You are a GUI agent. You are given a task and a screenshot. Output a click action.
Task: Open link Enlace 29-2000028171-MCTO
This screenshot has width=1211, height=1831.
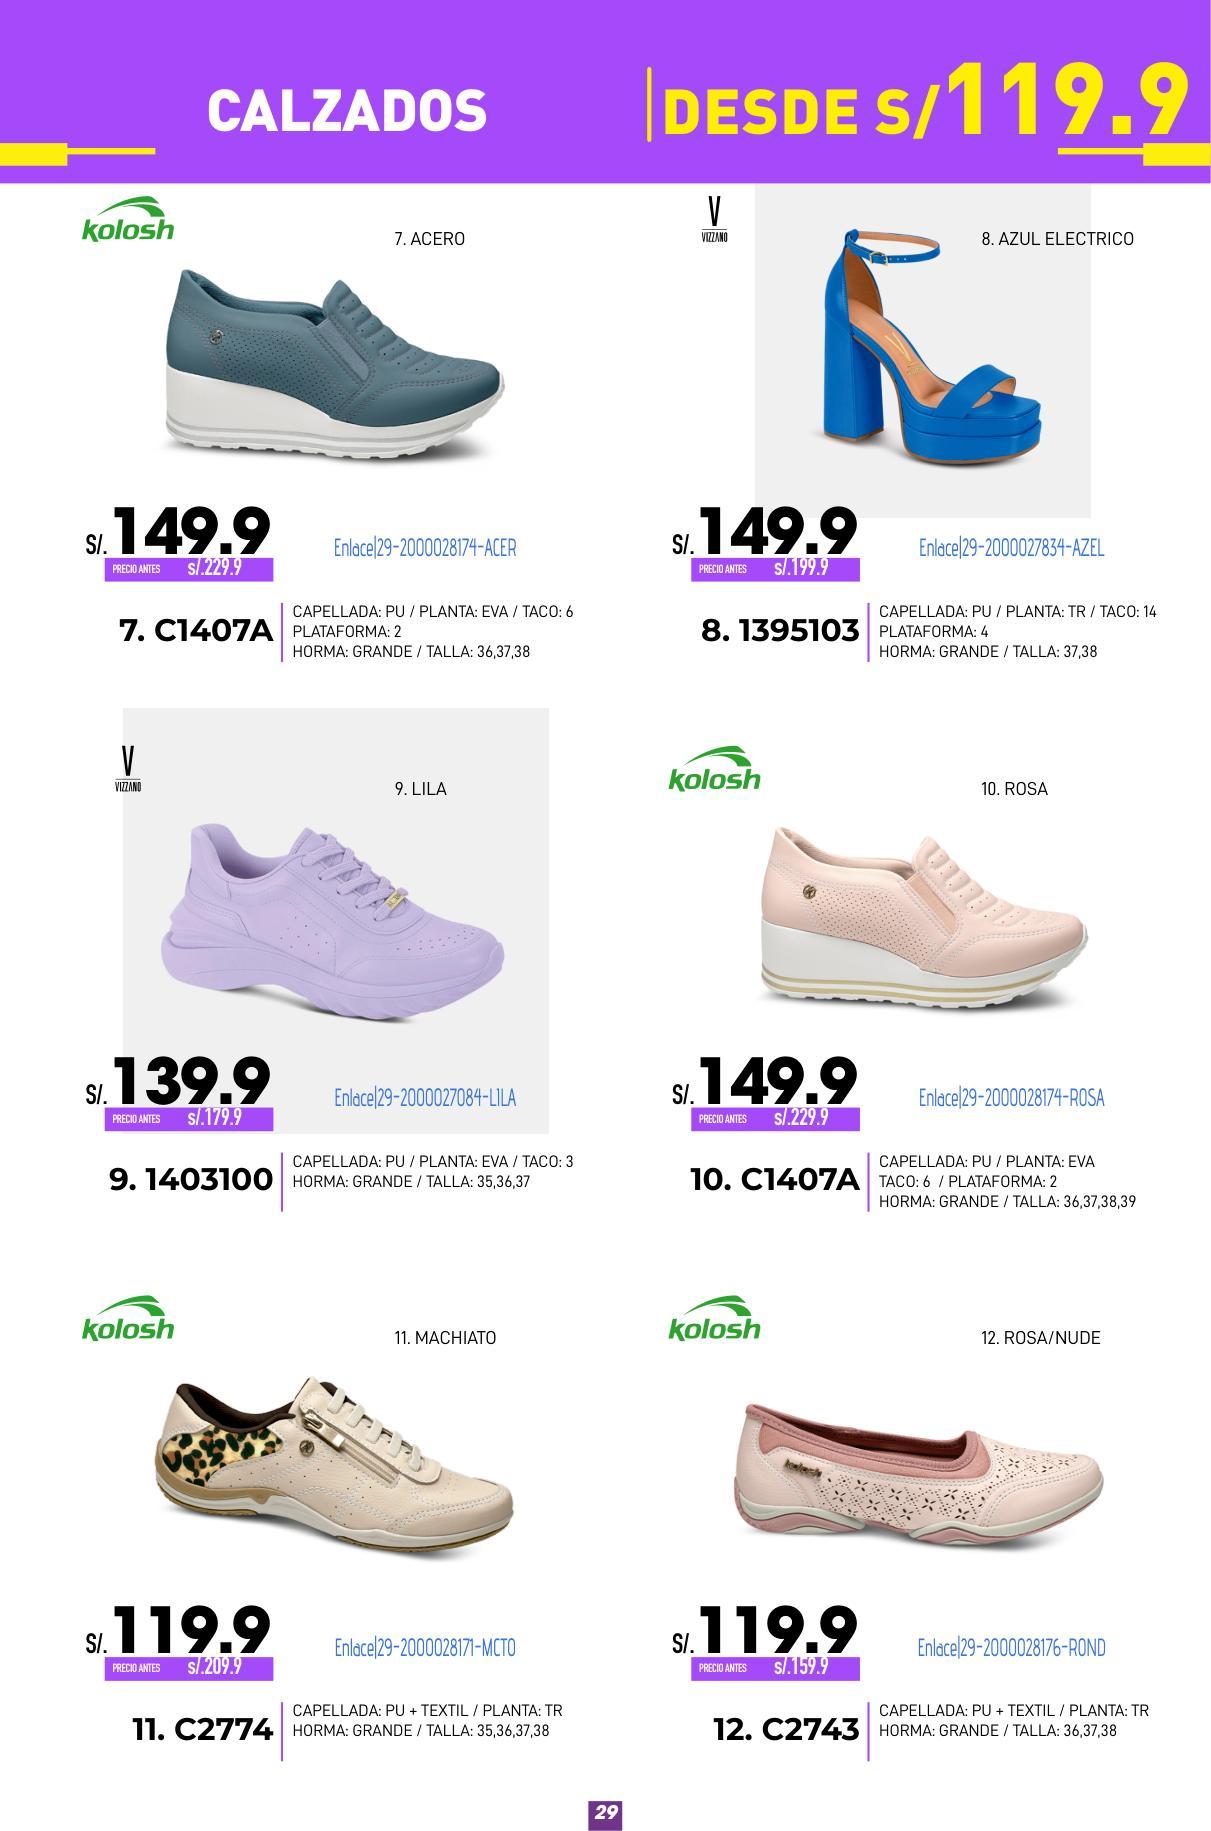coord(425,1647)
